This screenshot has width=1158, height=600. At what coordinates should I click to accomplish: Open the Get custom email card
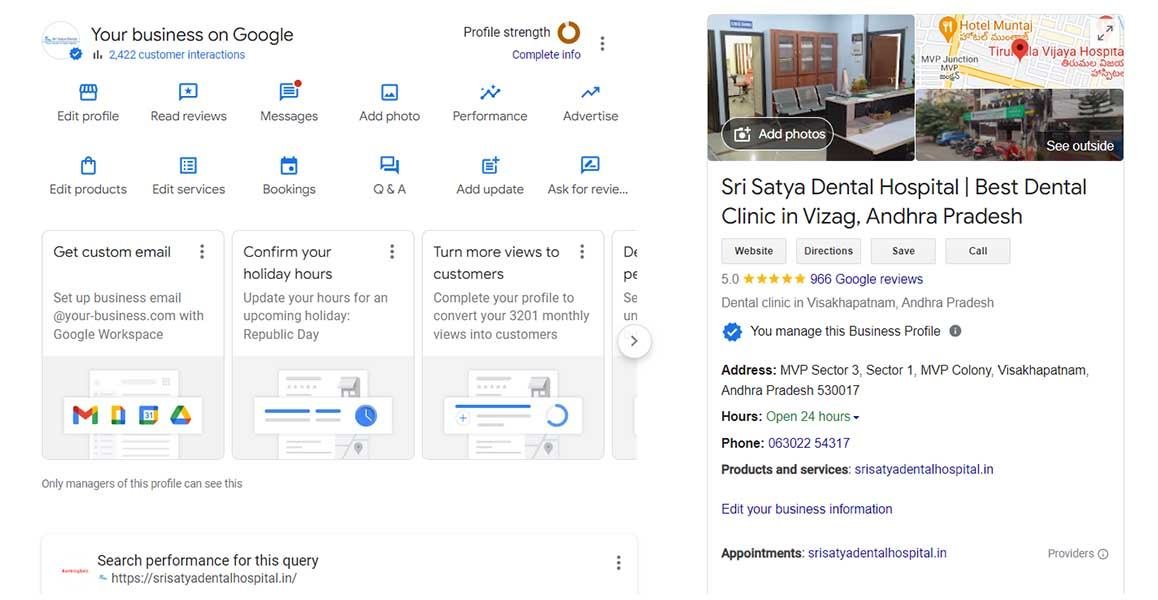pos(133,345)
